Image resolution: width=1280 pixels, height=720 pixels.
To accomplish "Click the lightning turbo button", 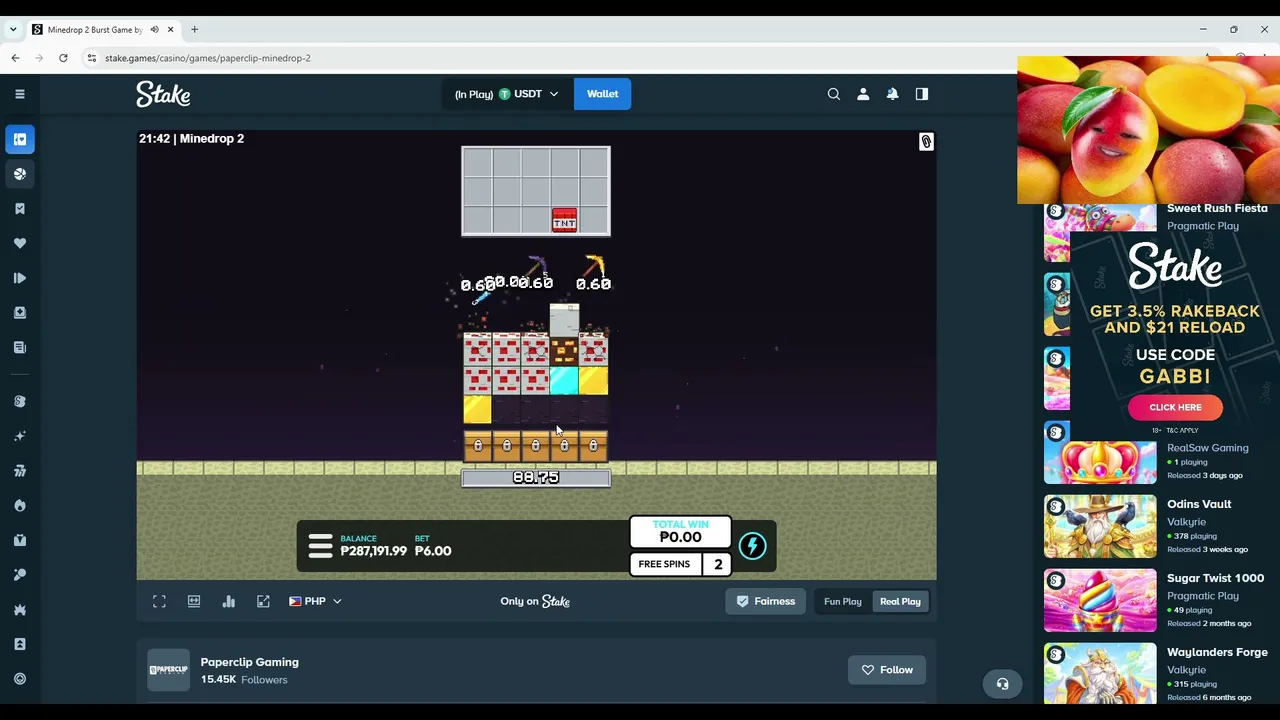I will [x=752, y=546].
